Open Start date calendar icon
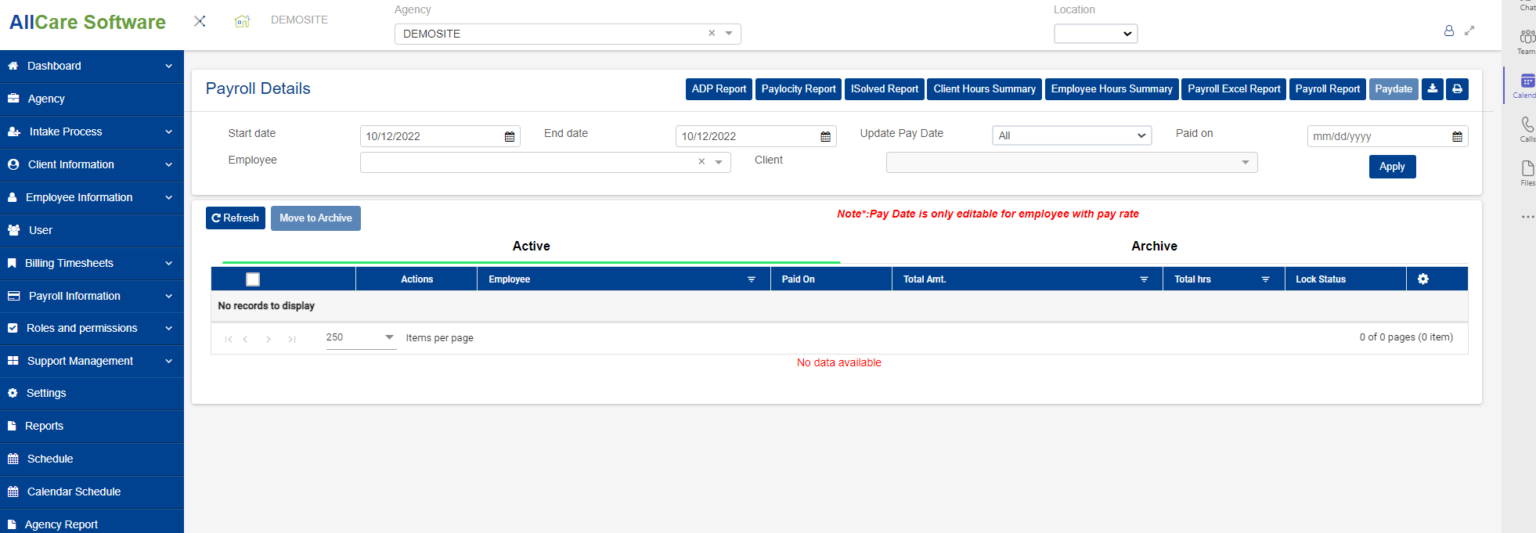The height and width of the screenshot is (533, 1536). tap(509, 136)
